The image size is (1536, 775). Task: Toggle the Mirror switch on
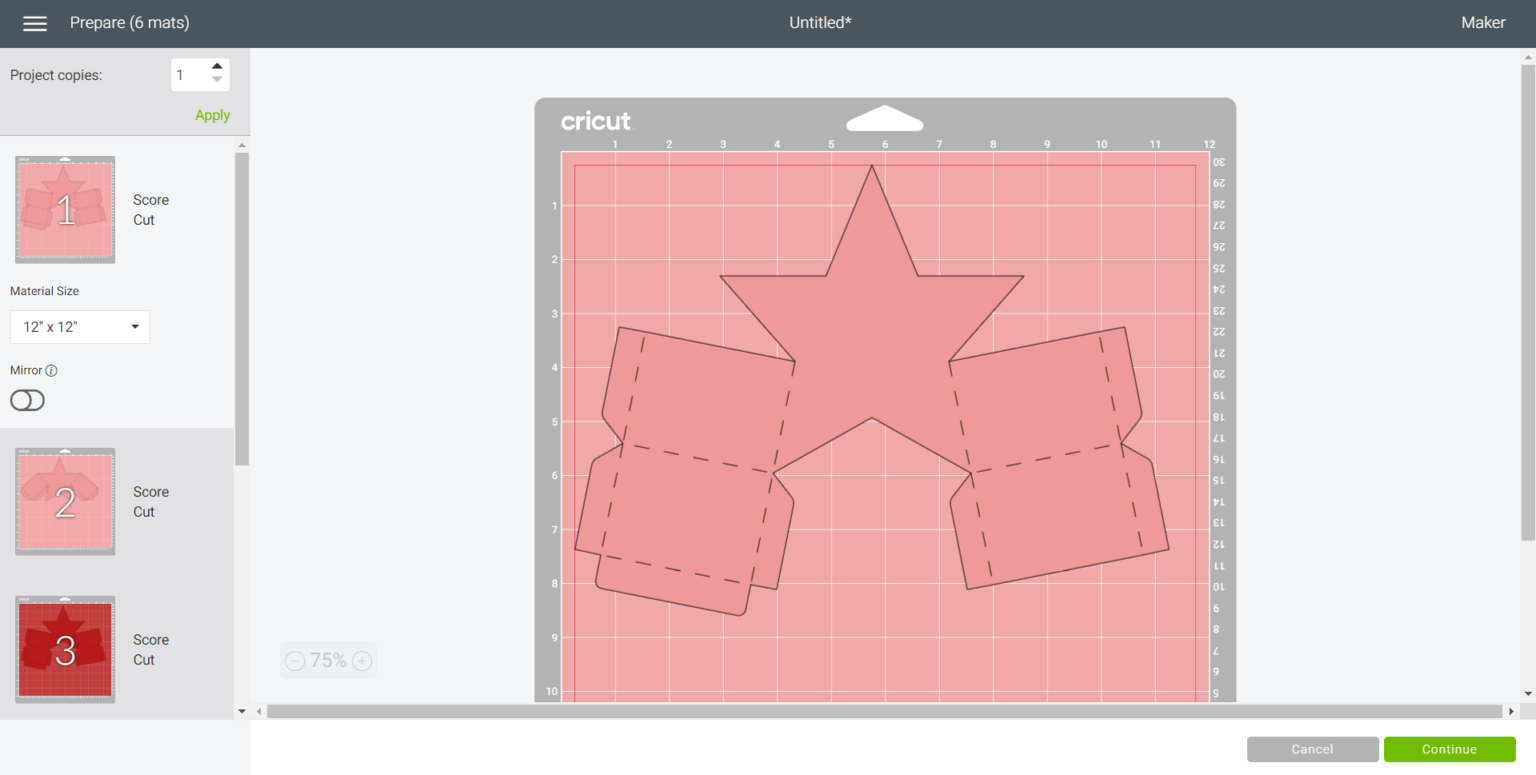click(x=27, y=400)
